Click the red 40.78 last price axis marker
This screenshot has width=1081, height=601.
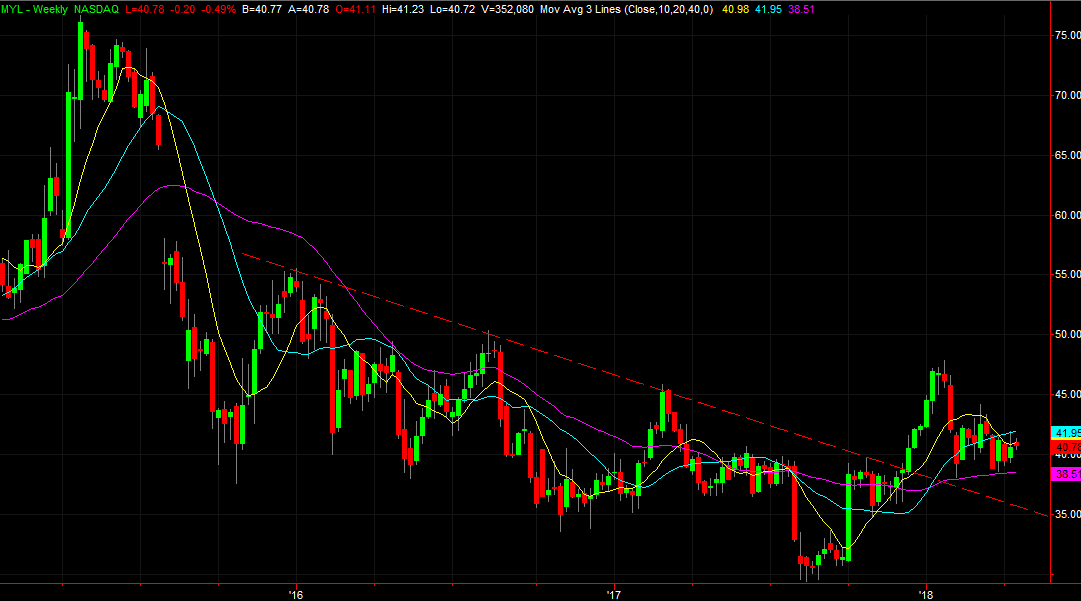[1066, 447]
